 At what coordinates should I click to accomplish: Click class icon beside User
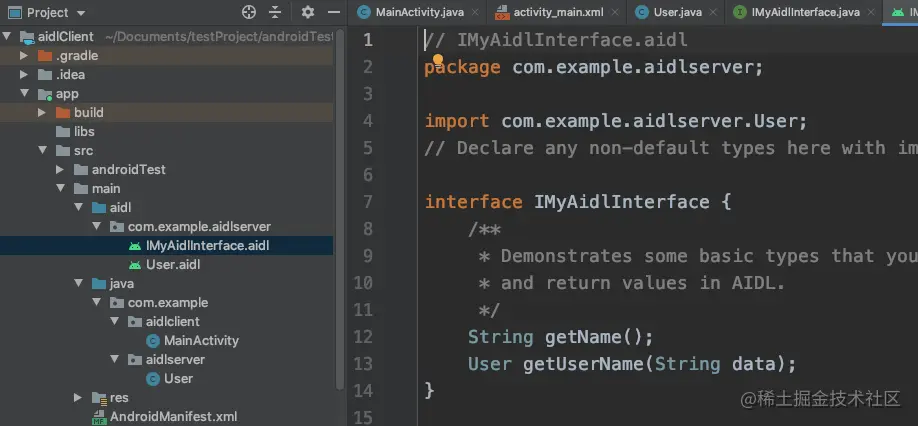click(x=153, y=379)
